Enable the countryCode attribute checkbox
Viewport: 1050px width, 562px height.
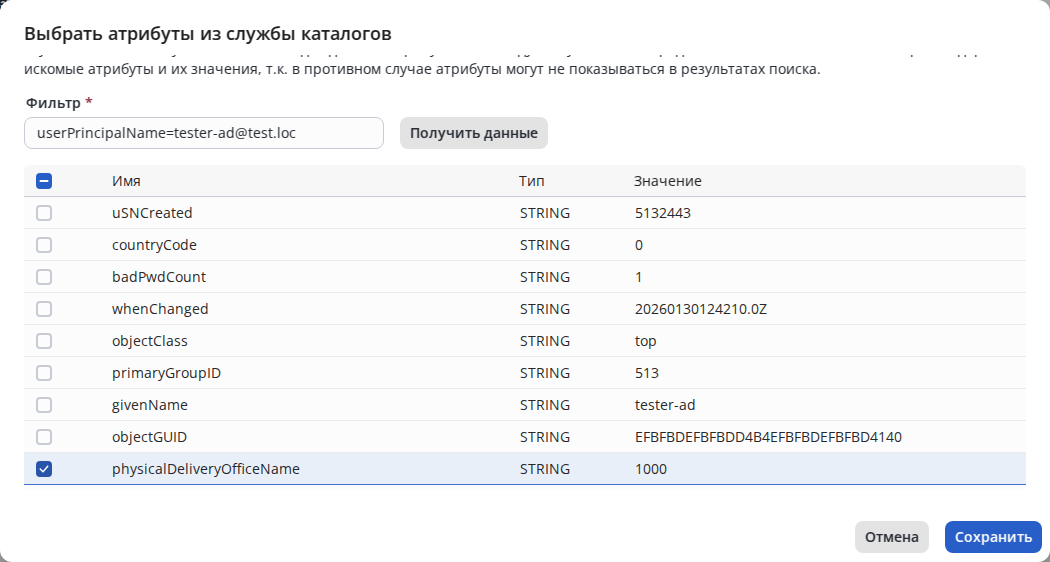[x=44, y=245]
